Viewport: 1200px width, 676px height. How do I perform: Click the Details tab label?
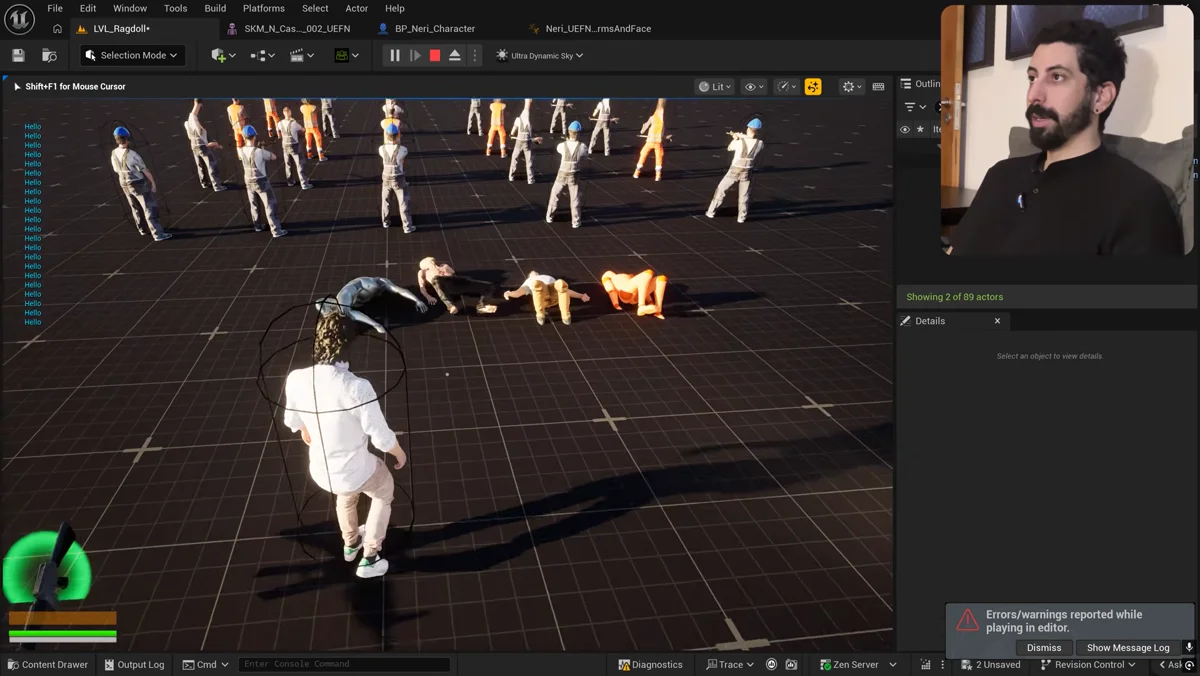(x=930, y=321)
